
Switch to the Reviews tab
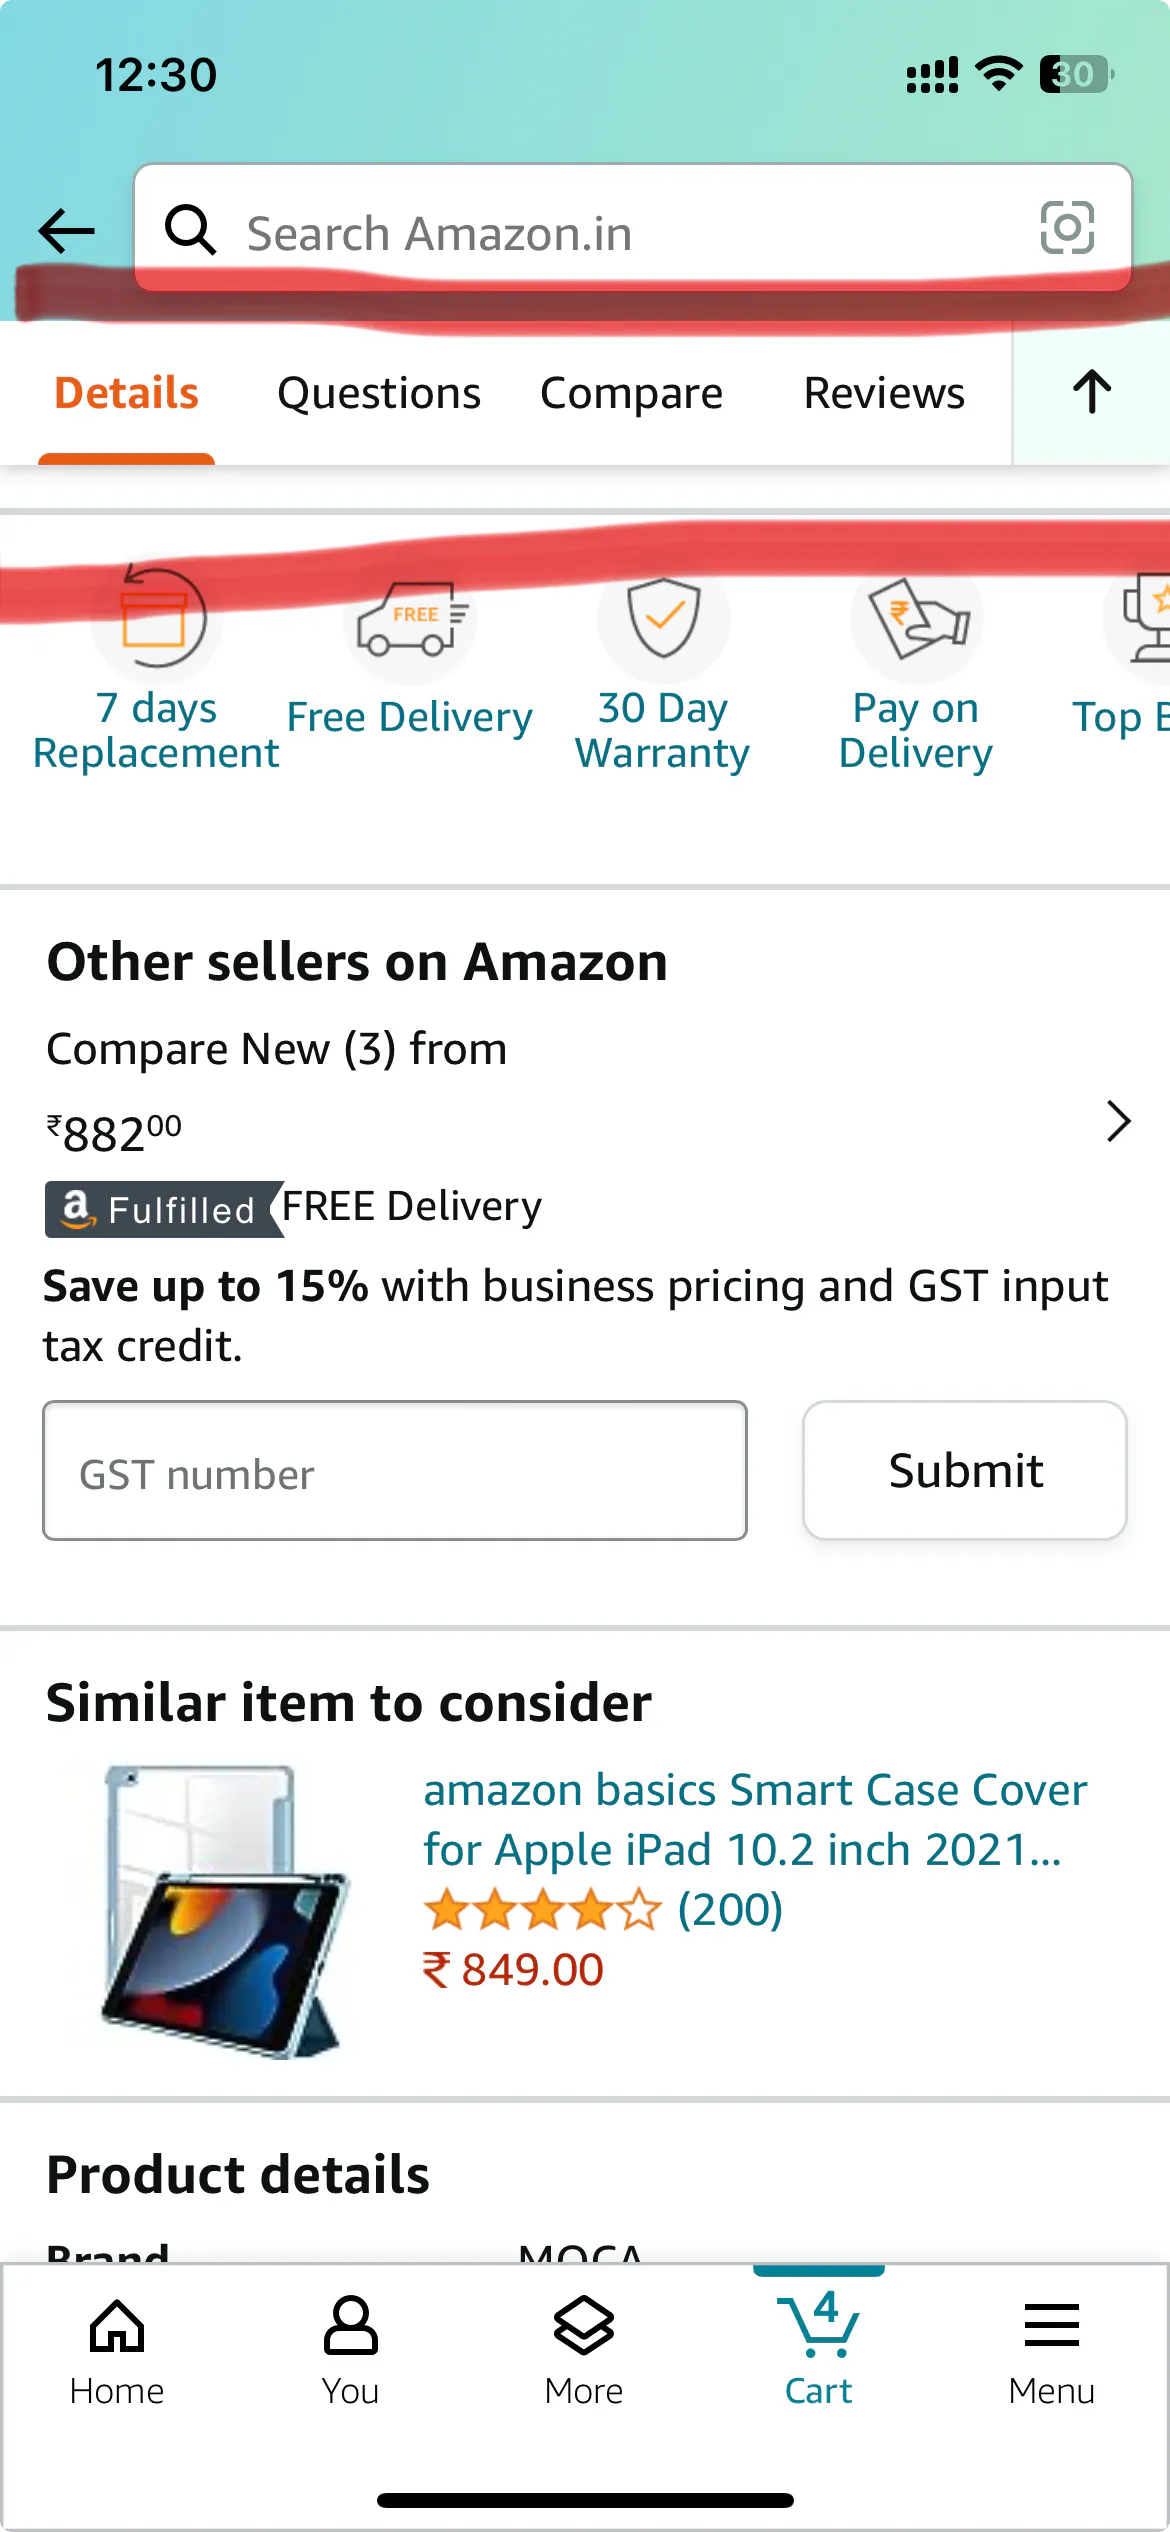click(x=884, y=392)
